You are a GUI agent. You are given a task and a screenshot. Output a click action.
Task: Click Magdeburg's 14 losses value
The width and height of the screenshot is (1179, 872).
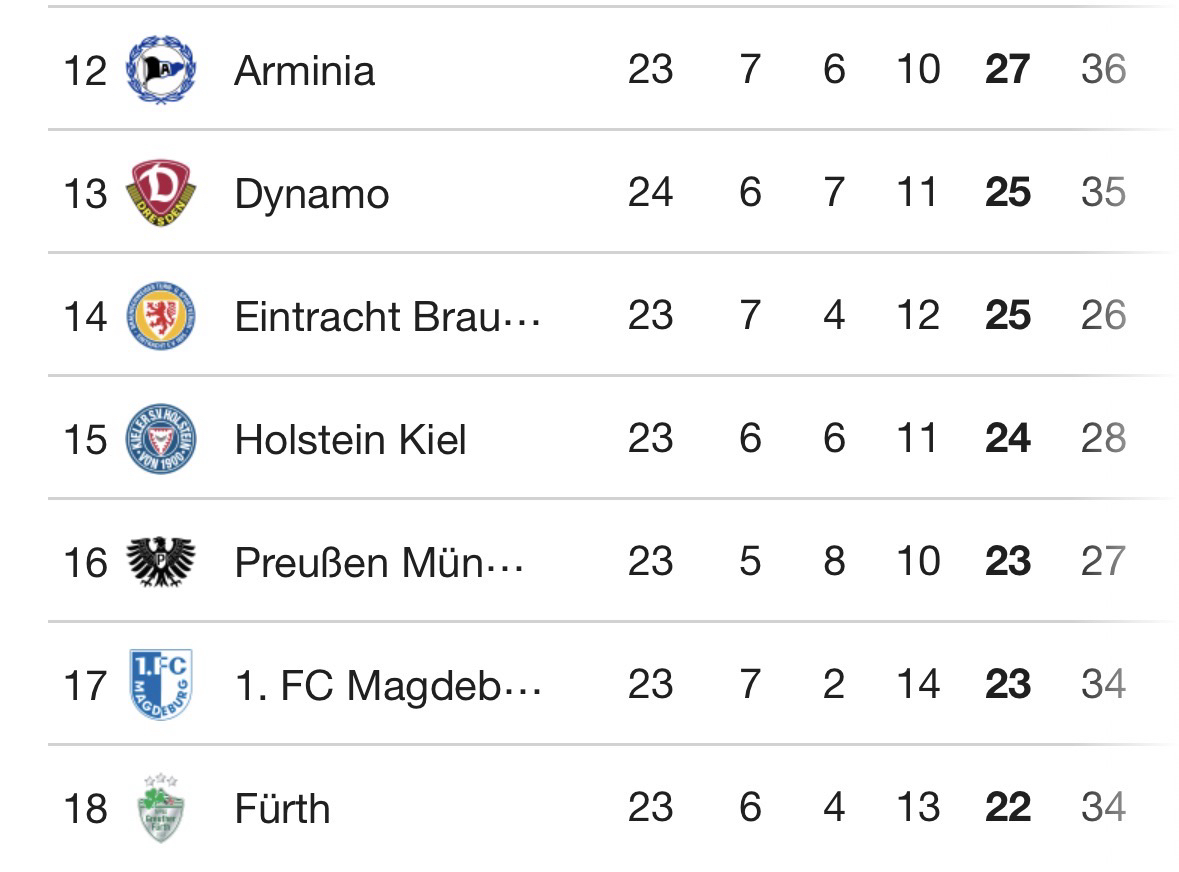point(918,685)
